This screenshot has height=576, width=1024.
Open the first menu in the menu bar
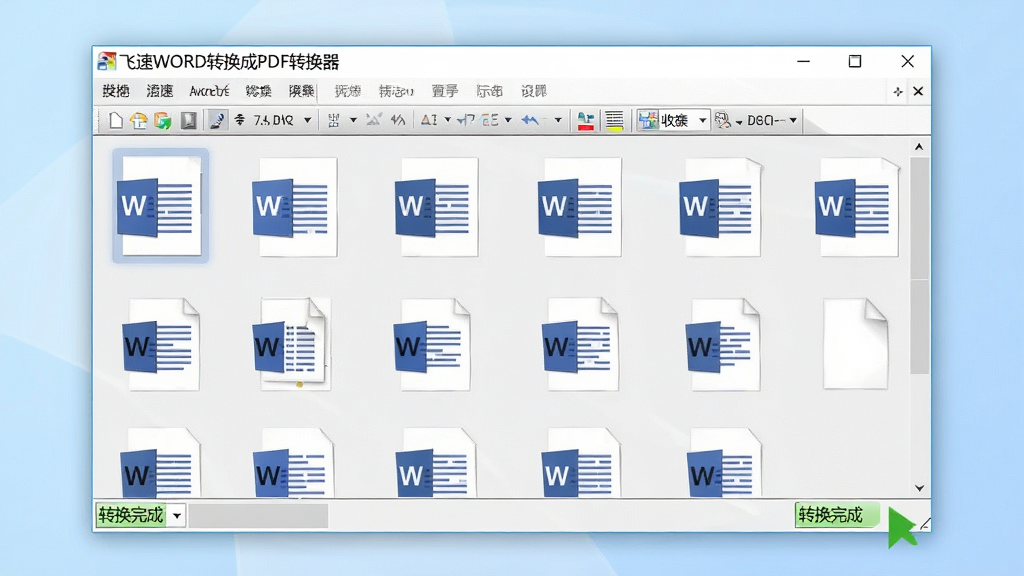coord(116,91)
